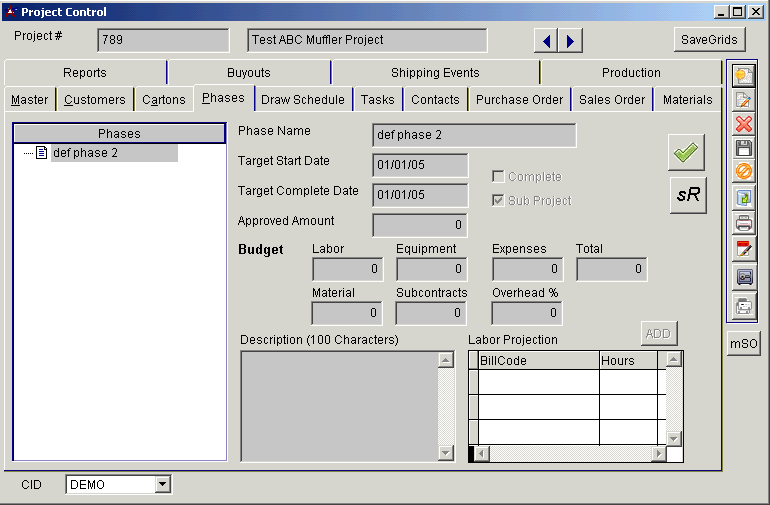770x505 pixels.
Task: Toggle the Sub Project checkbox
Action: (x=498, y=201)
